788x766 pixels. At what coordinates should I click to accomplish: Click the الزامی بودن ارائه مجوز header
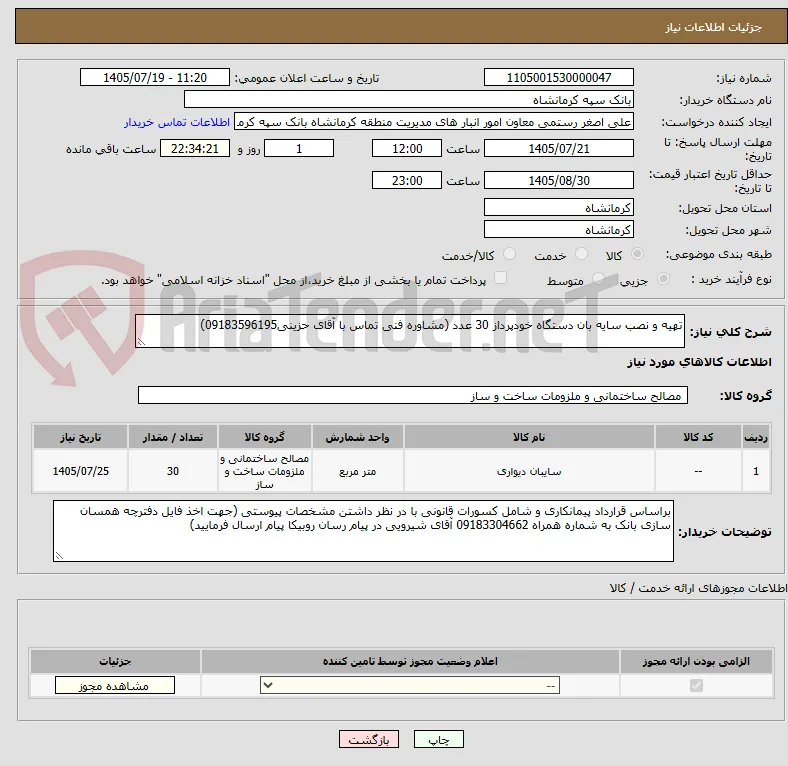(x=696, y=661)
